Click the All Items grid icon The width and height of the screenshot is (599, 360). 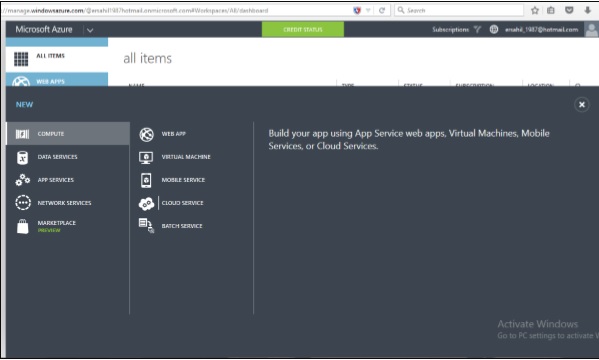tap(21, 59)
